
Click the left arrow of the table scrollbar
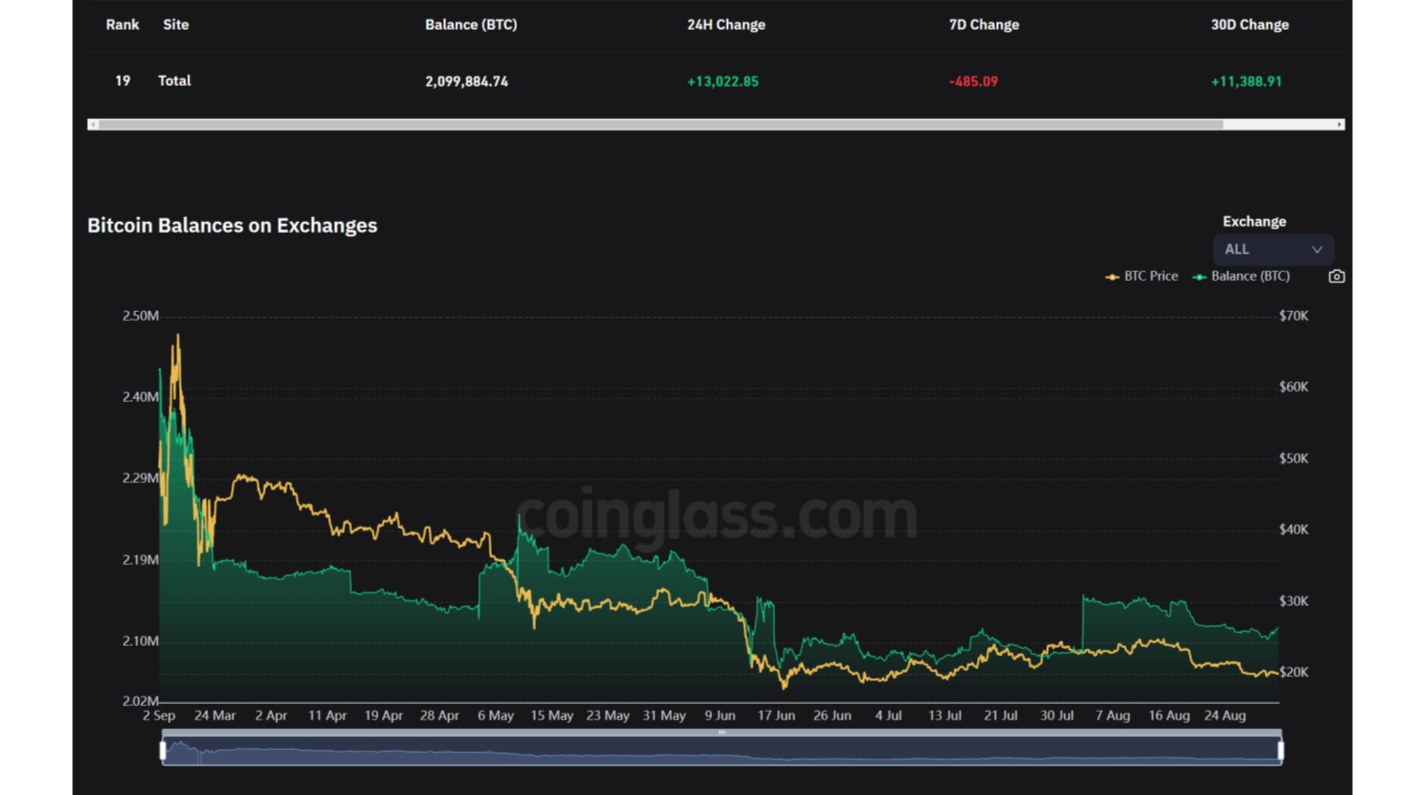point(93,124)
